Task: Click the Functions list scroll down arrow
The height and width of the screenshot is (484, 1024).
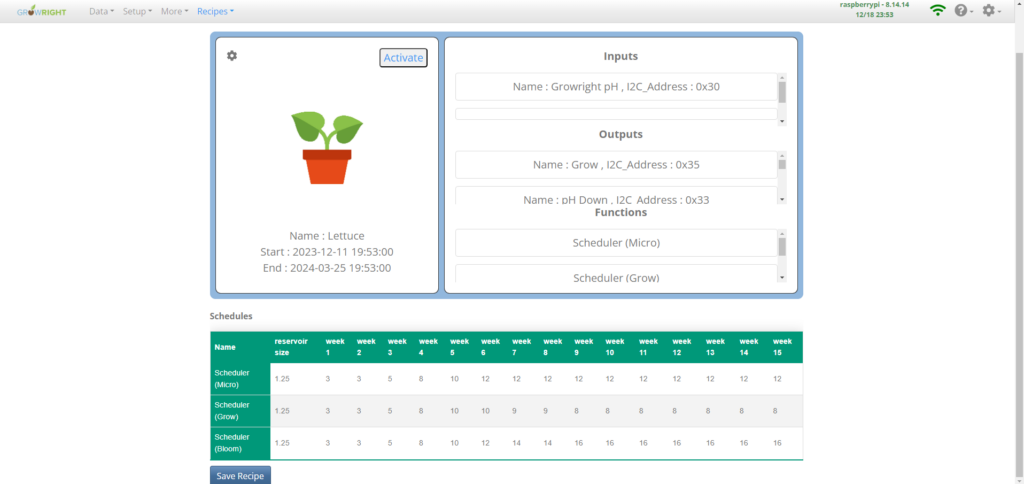Action: 782,278
